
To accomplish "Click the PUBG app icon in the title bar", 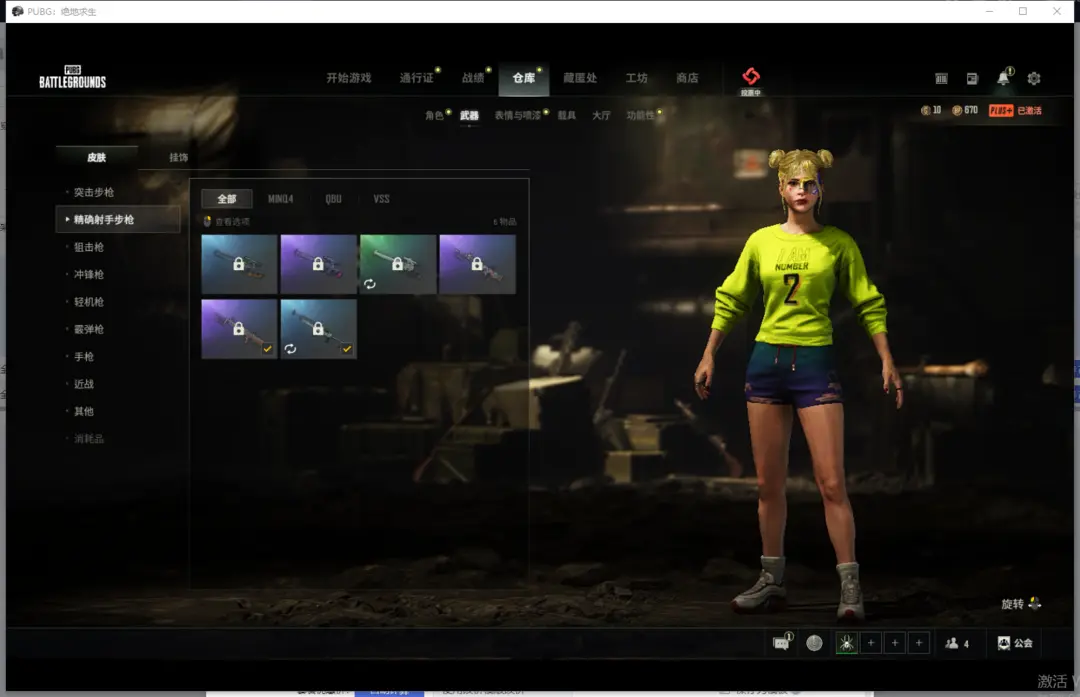I will (x=17, y=11).
